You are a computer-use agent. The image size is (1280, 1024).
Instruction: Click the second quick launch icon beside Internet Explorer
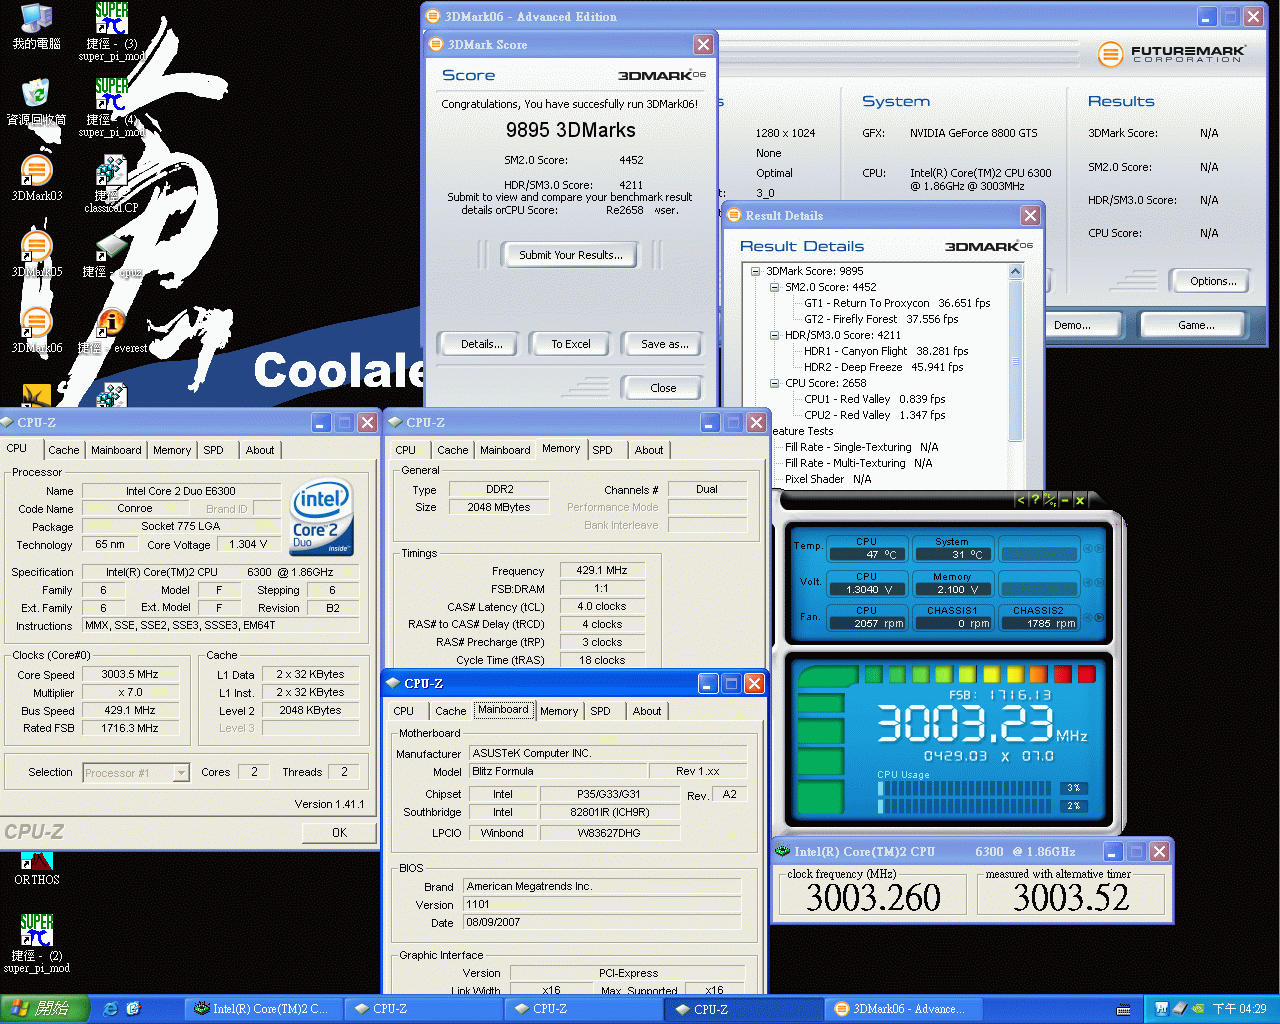(133, 1009)
